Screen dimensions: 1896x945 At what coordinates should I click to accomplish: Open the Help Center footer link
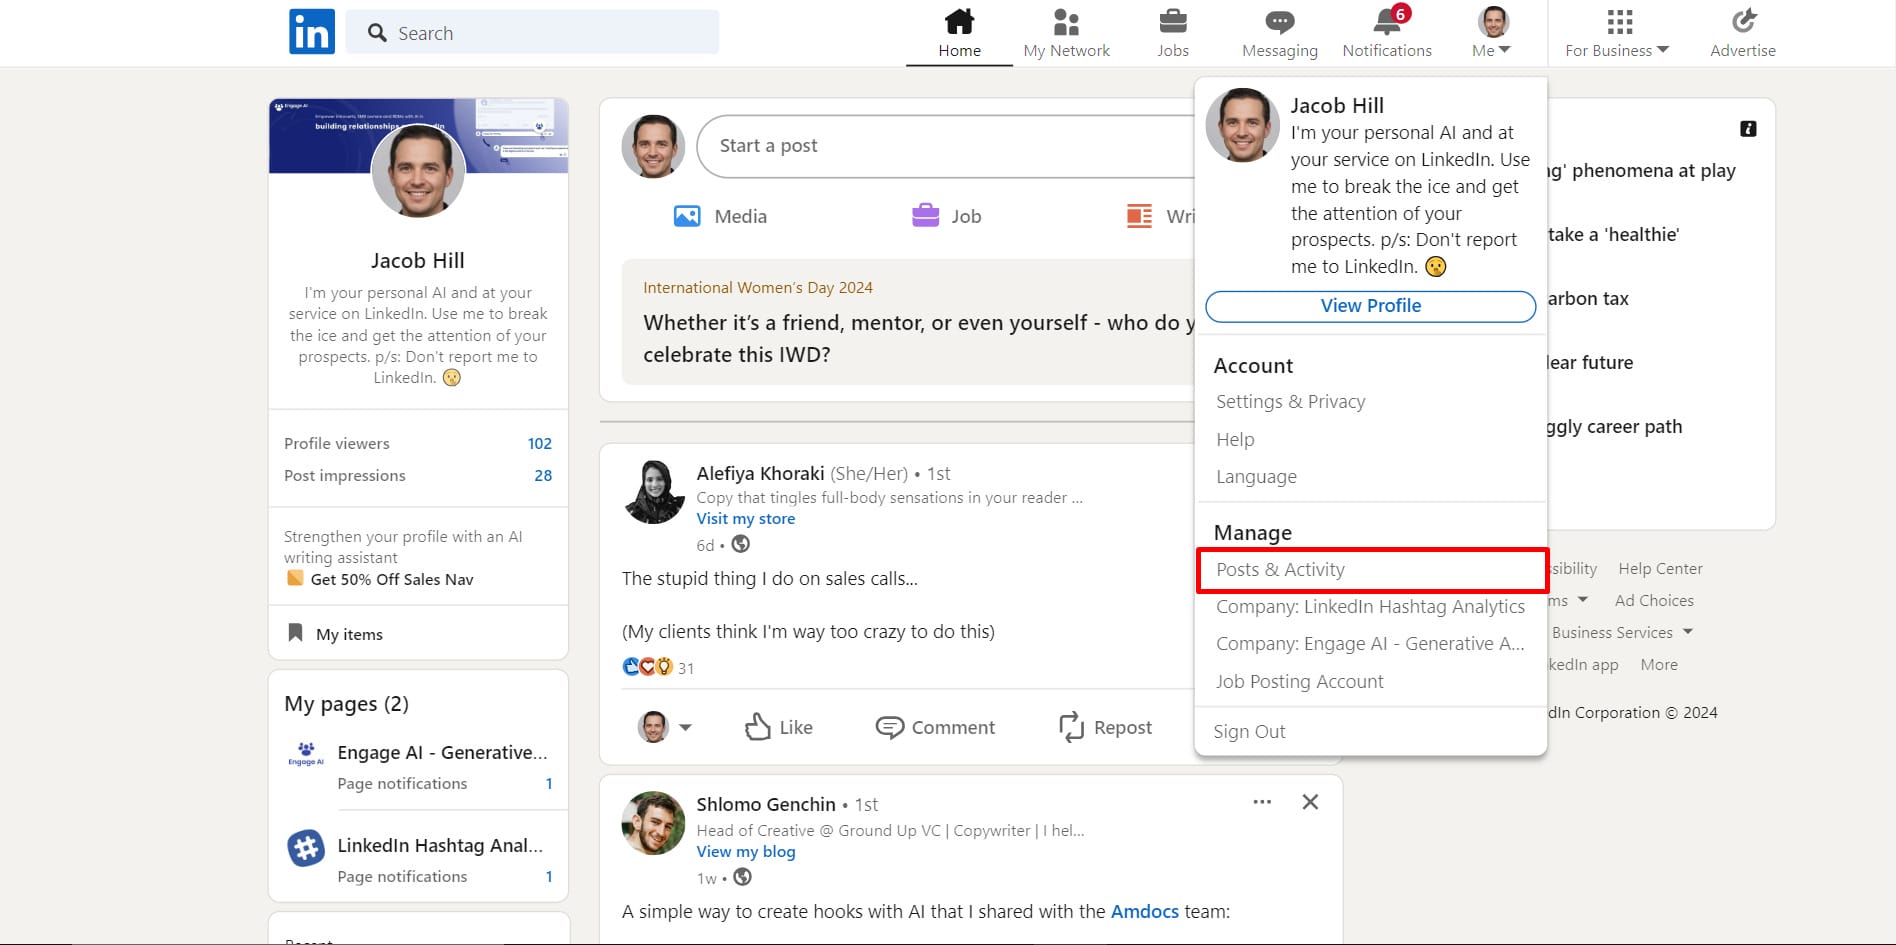coord(1660,568)
